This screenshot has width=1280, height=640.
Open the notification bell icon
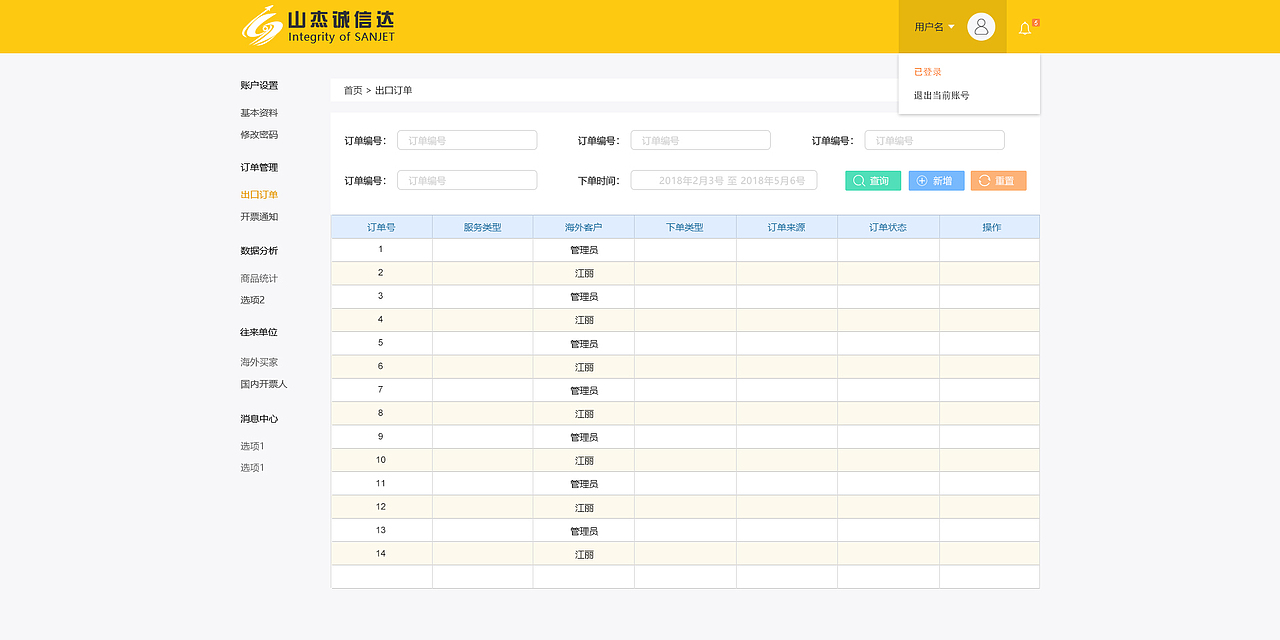pyautogui.click(x=1023, y=27)
